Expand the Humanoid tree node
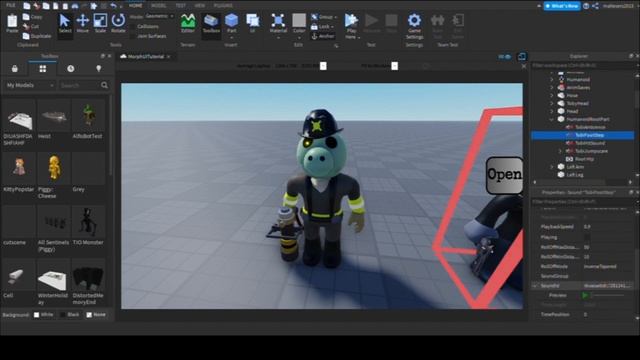Viewport: 640px width, 360px height. click(x=552, y=80)
